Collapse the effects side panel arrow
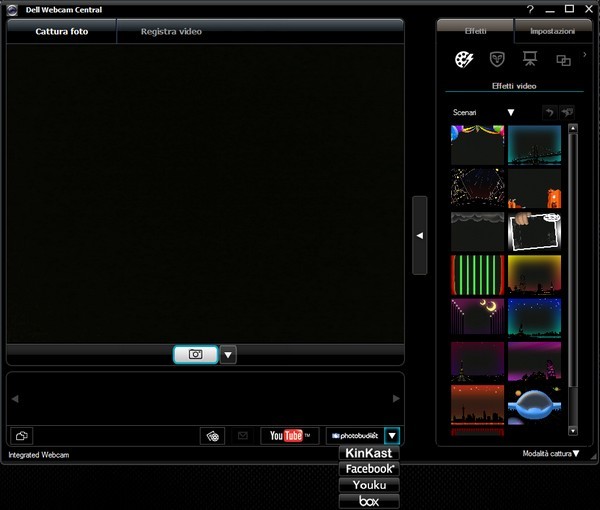 tap(420, 235)
